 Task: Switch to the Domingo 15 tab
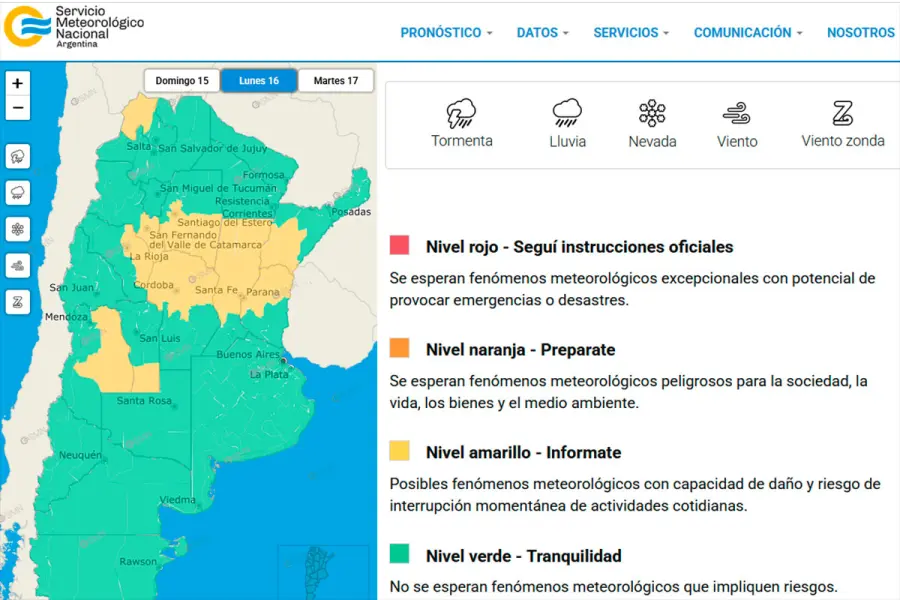coord(182,81)
